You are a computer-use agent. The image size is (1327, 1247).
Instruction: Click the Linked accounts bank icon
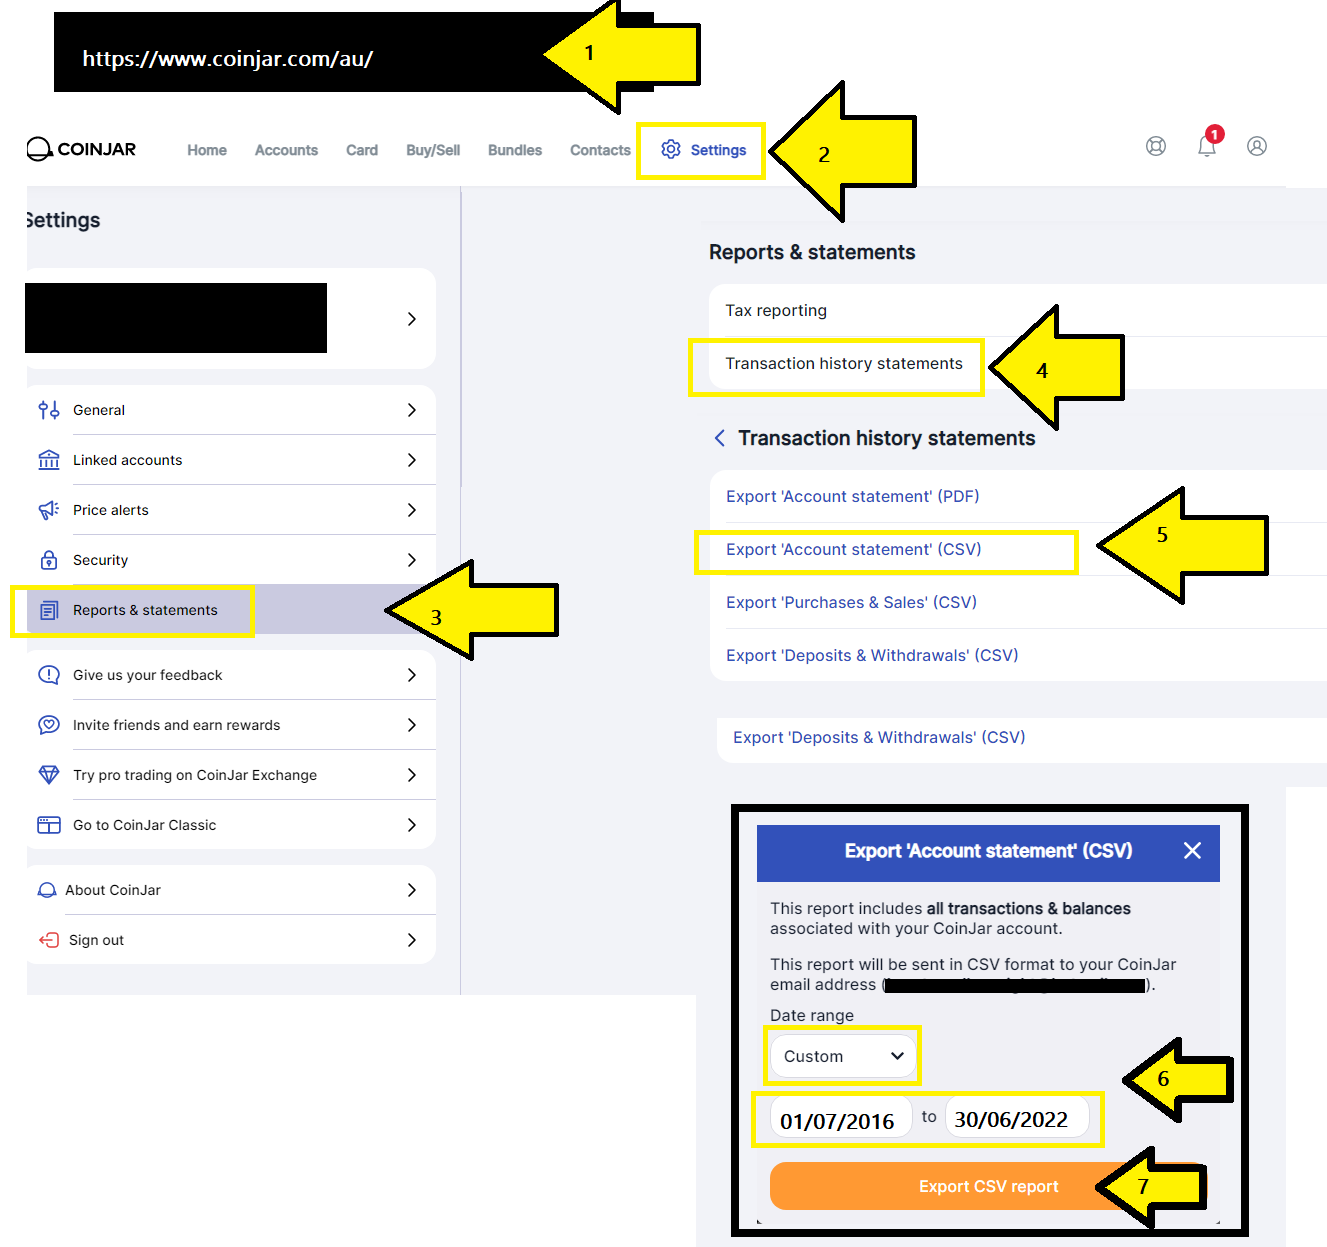coord(49,460)
